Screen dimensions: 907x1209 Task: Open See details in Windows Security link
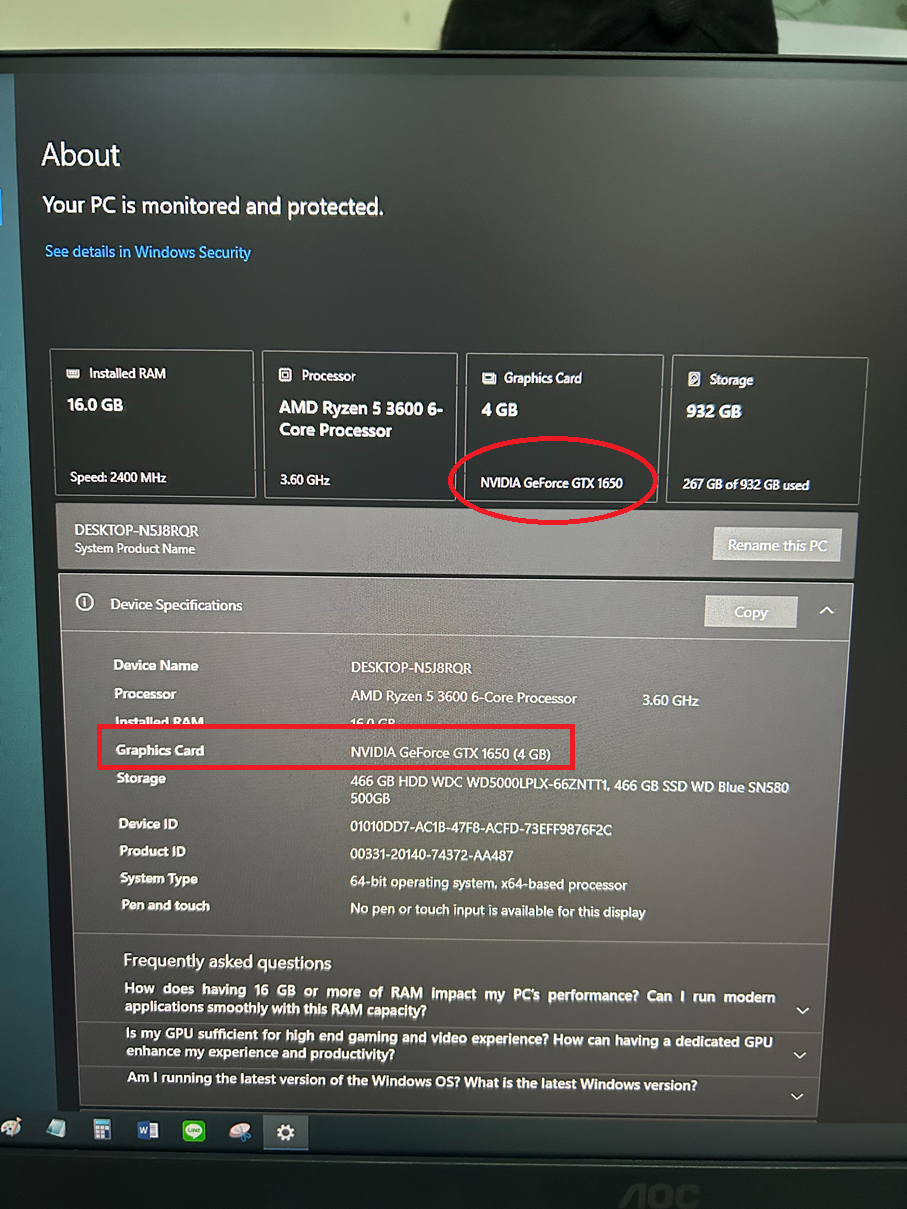(148, 252)
